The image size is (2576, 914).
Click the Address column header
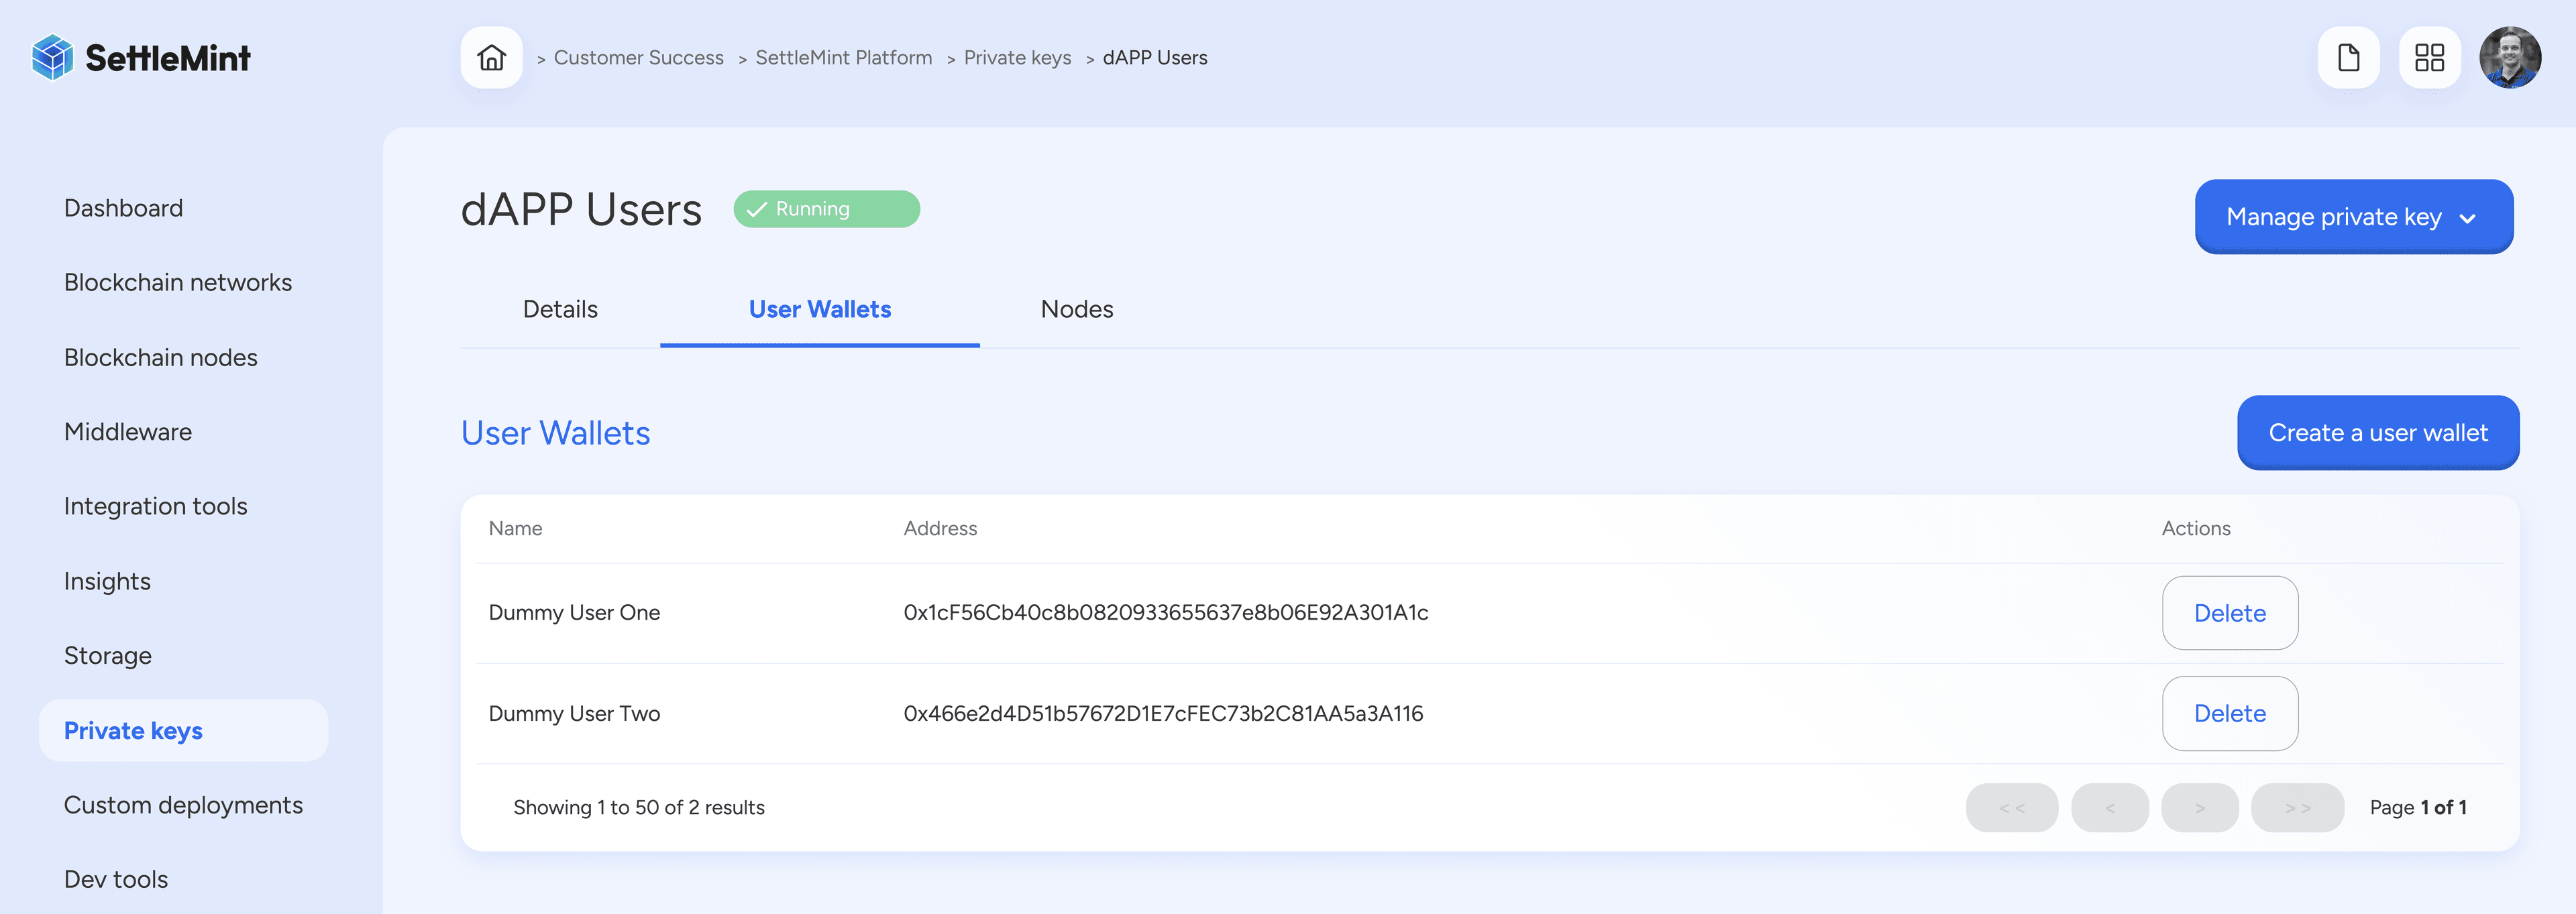point(940,528)
